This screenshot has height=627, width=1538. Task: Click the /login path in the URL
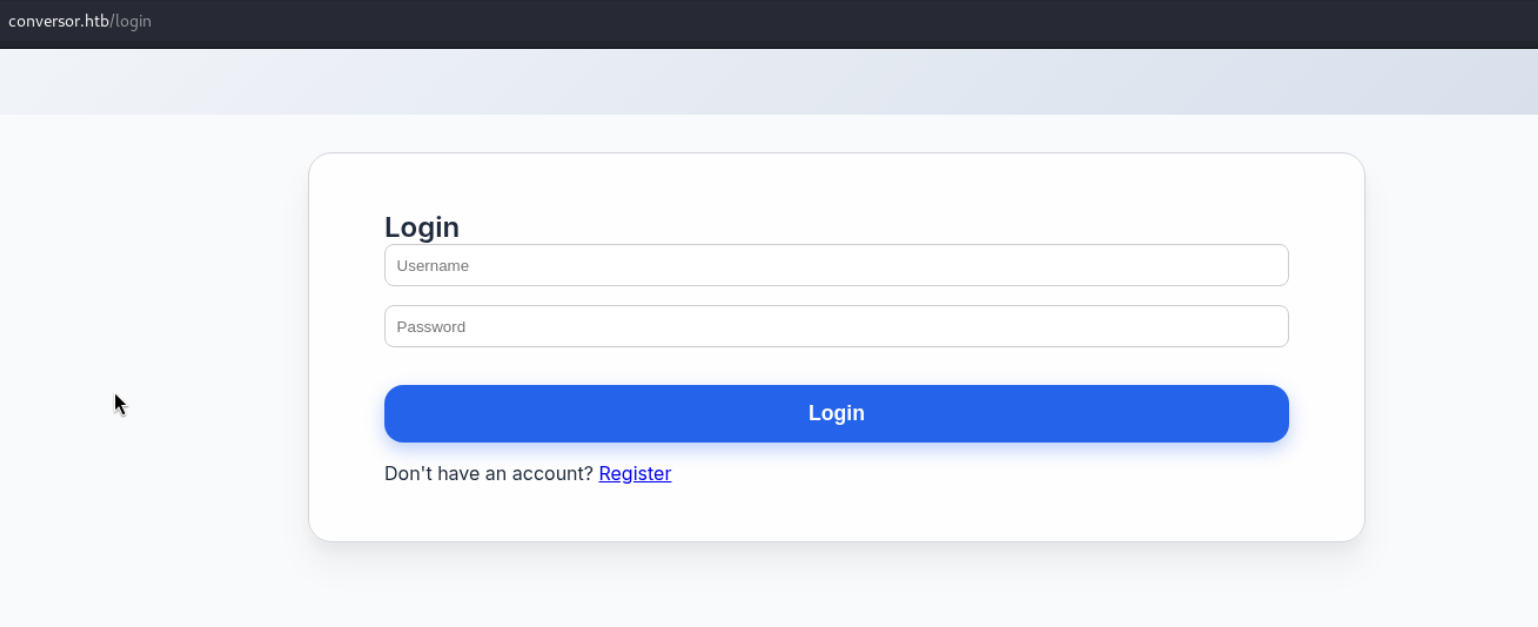pos(131,21)
